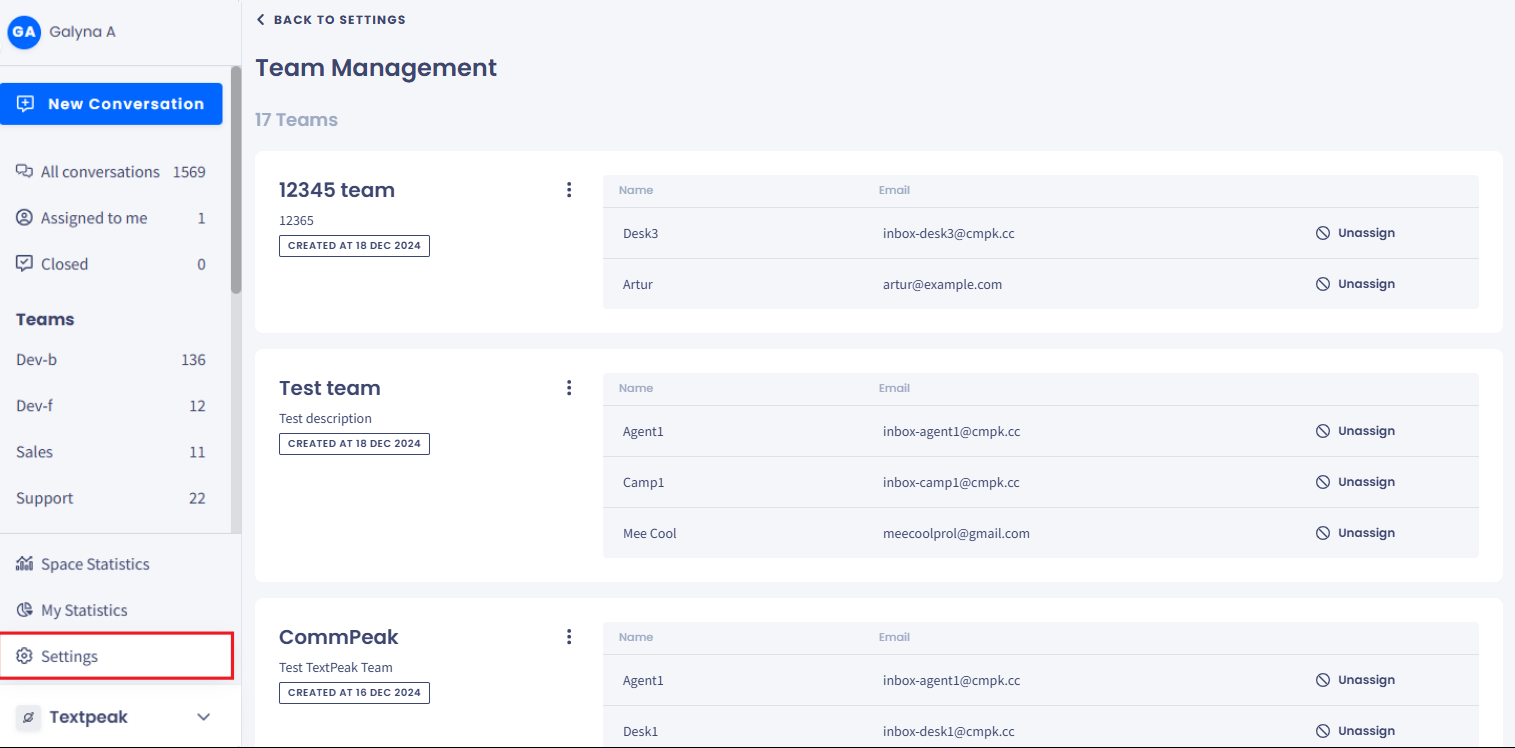Viewport: 1515px width, 748px height.
Task: Click the New Conversation chat-plus icon
Action: click(x=26, y=104)
